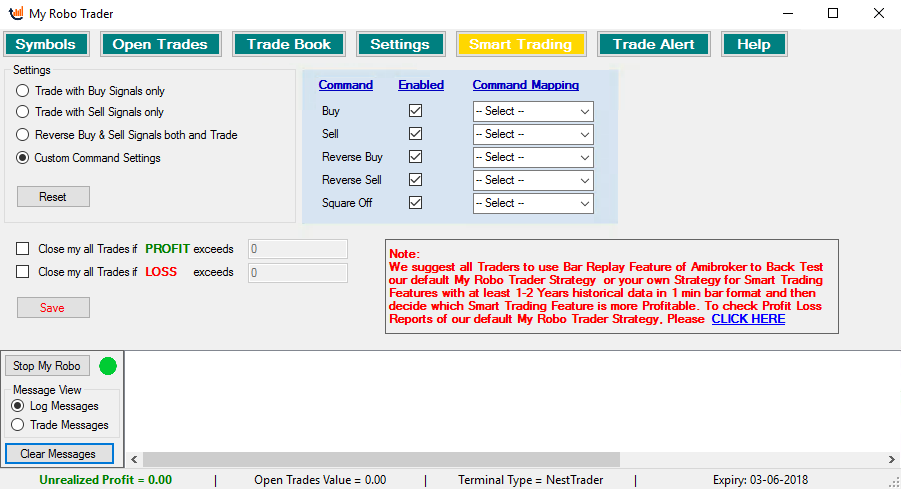Select the Smart Trading tab

click(521, 44)
